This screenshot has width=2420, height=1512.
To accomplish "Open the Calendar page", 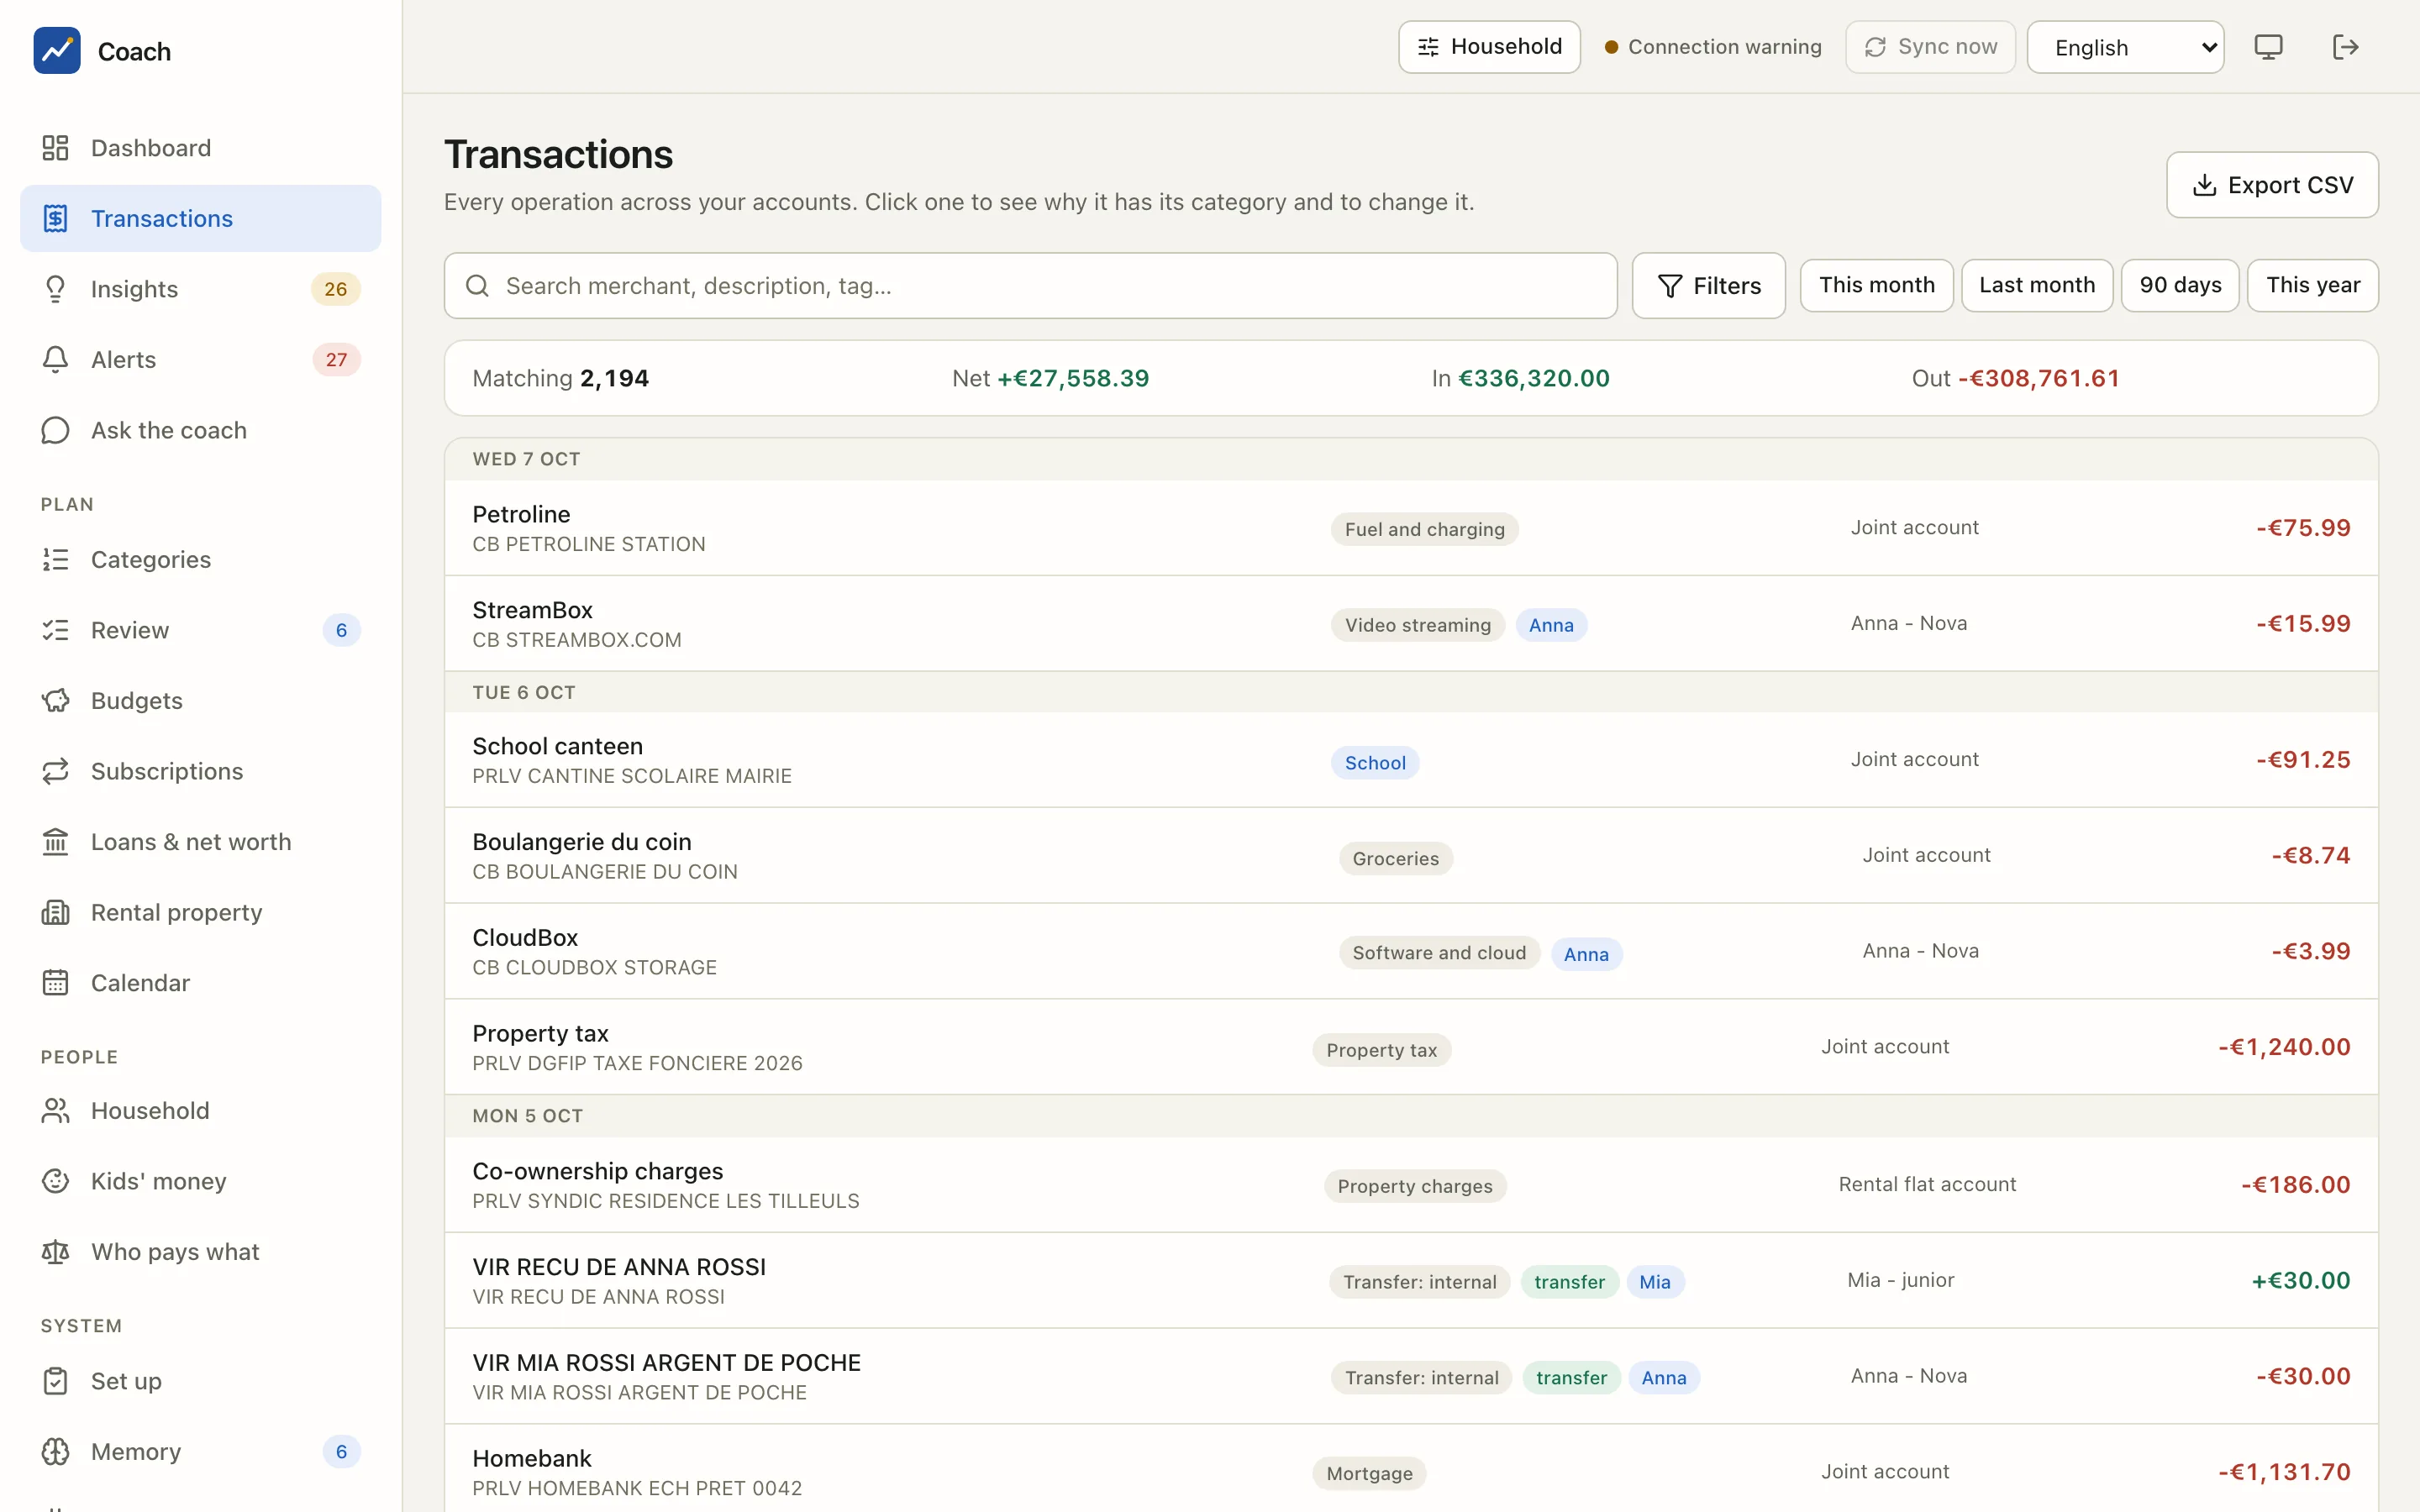I will [200, 983].
